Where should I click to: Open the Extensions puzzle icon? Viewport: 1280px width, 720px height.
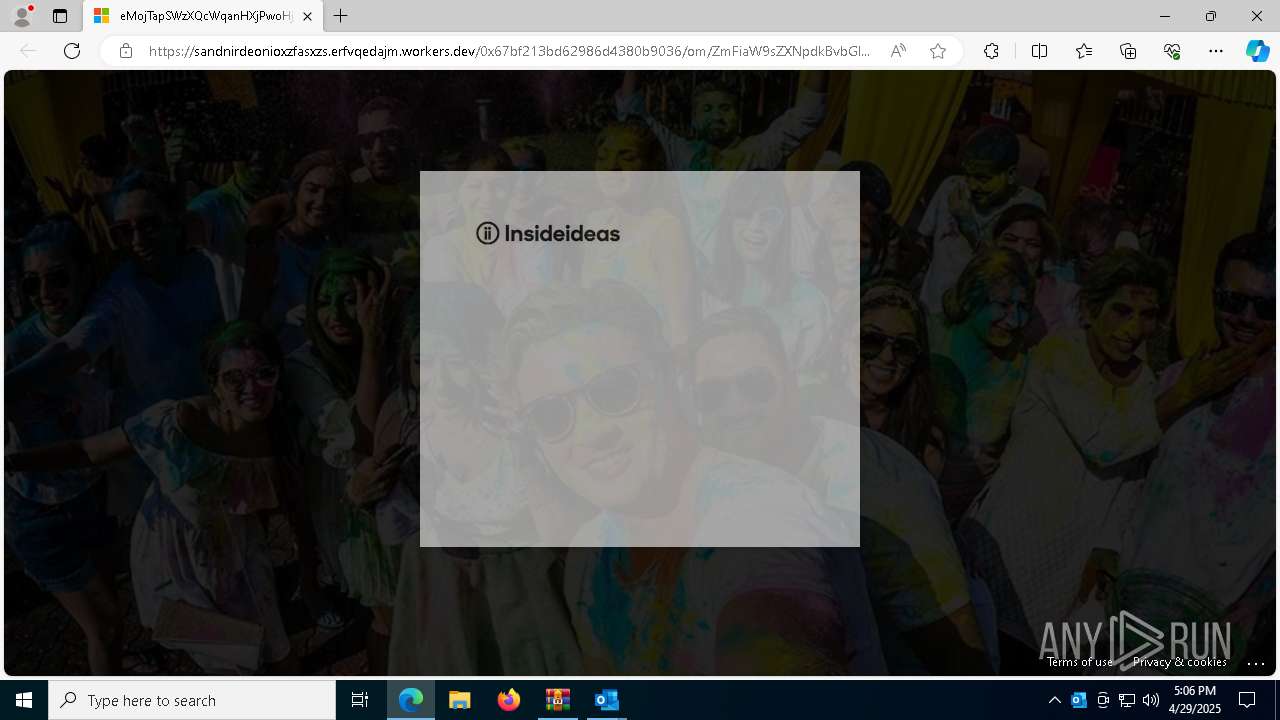click(991, 51)
